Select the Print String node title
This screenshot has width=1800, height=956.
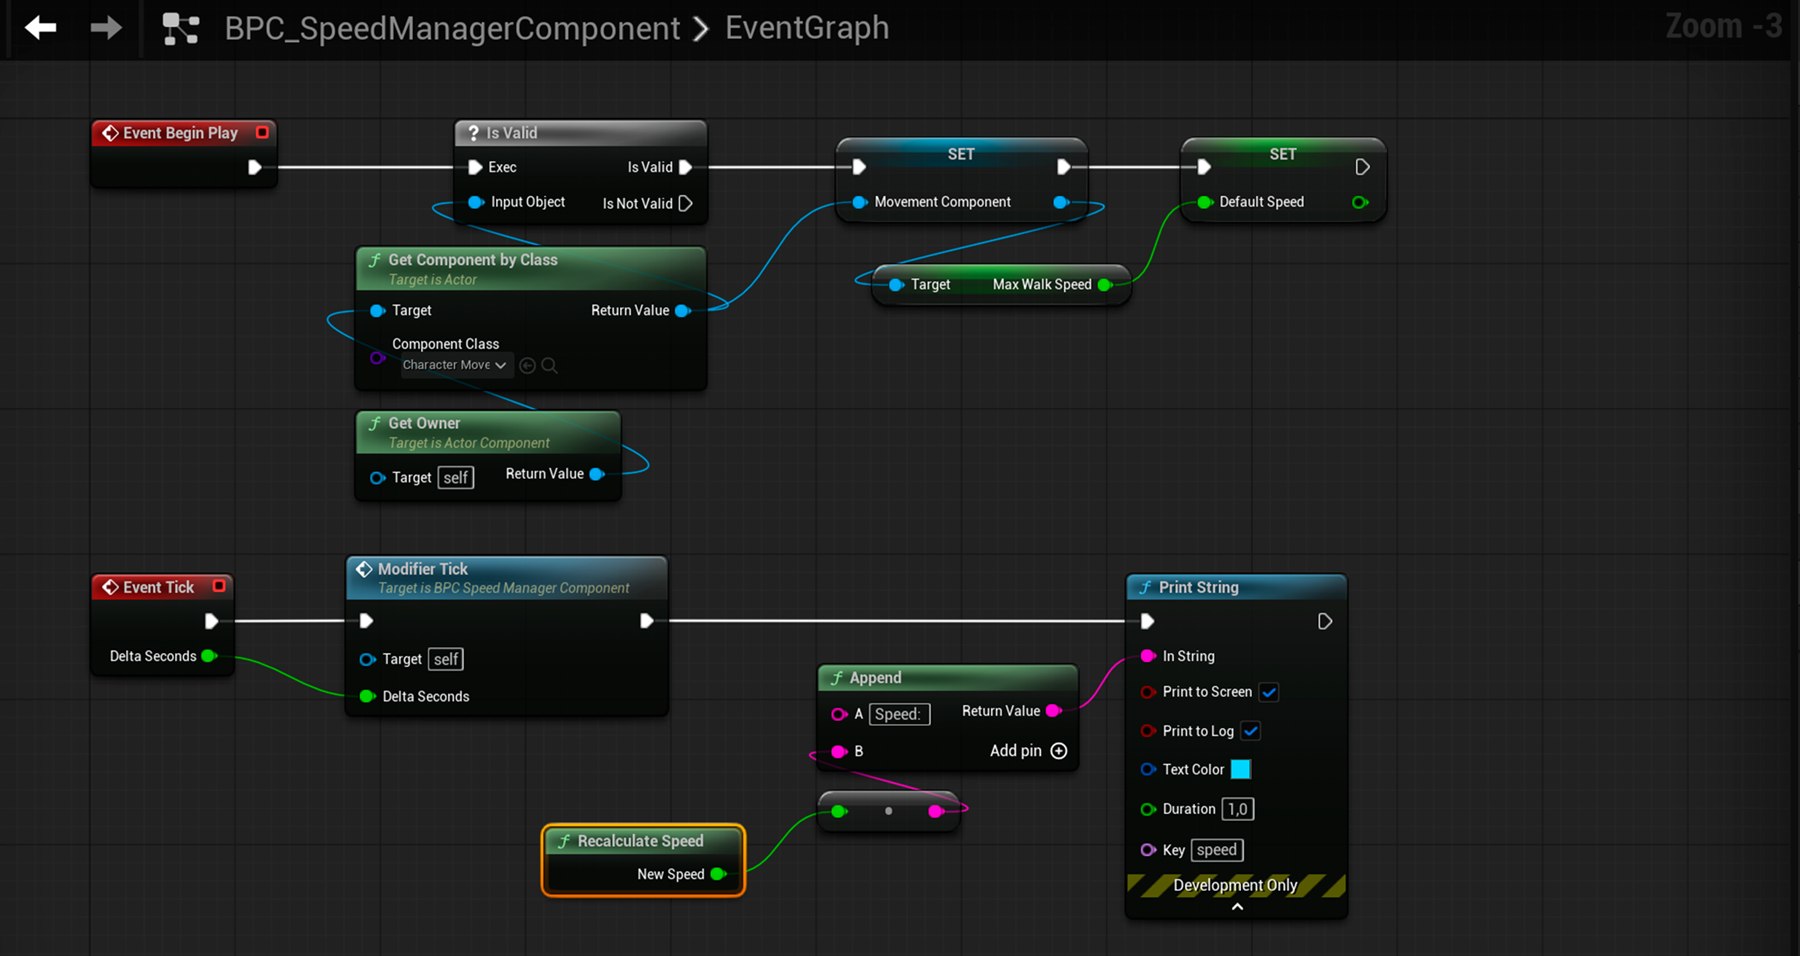point(1198,587)
